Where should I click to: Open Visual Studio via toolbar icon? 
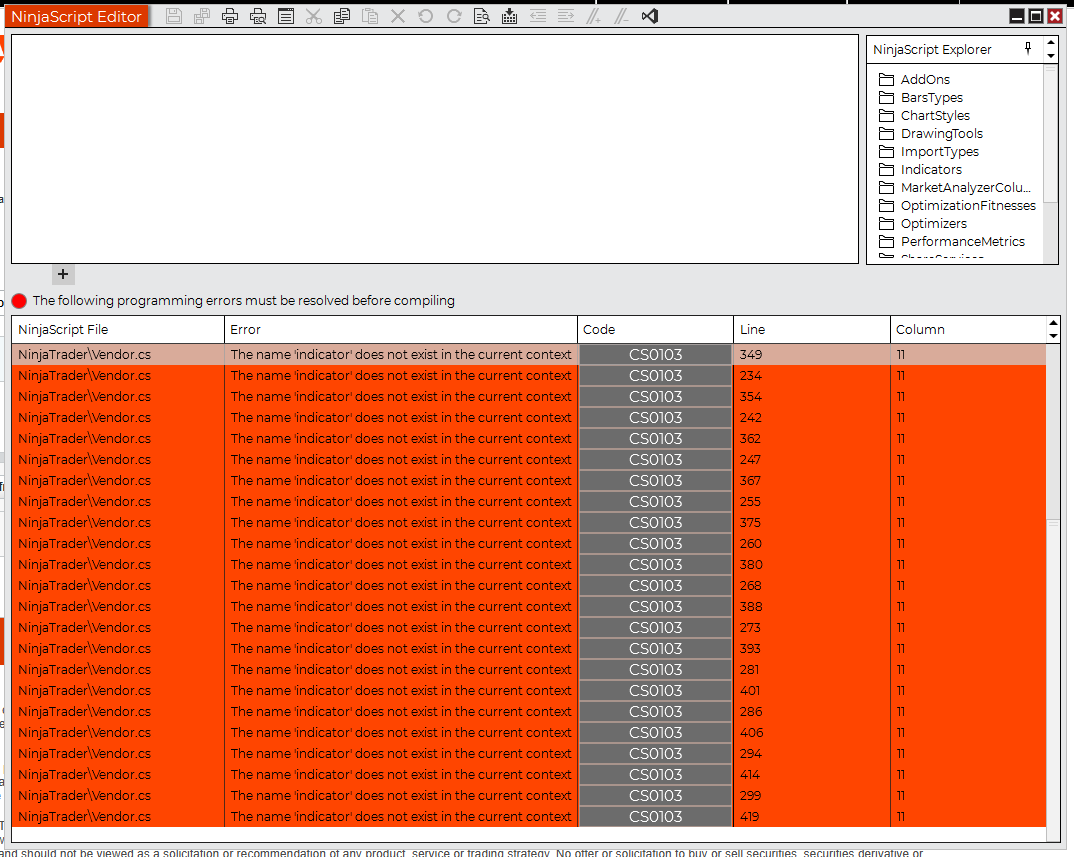click(649, 16)
